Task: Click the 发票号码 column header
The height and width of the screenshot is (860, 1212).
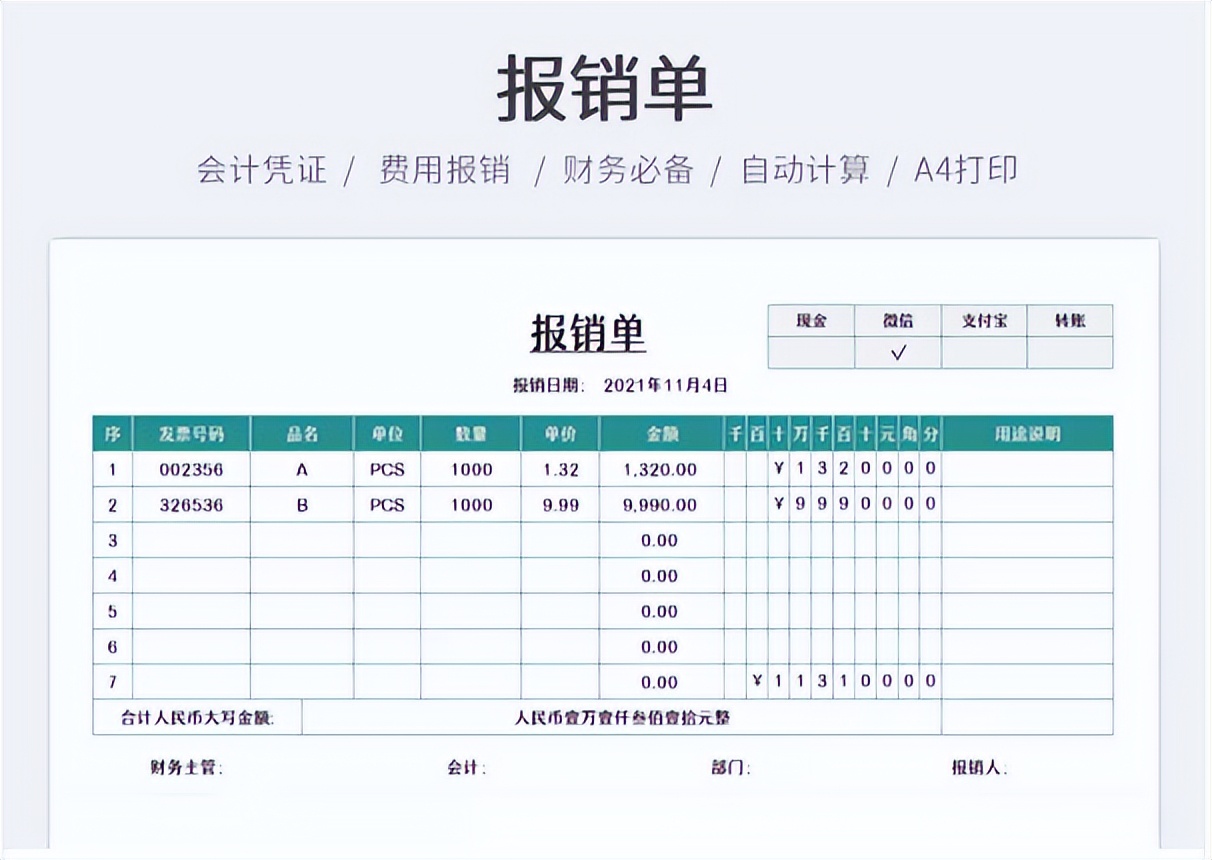Action: (x=193, y=432)
